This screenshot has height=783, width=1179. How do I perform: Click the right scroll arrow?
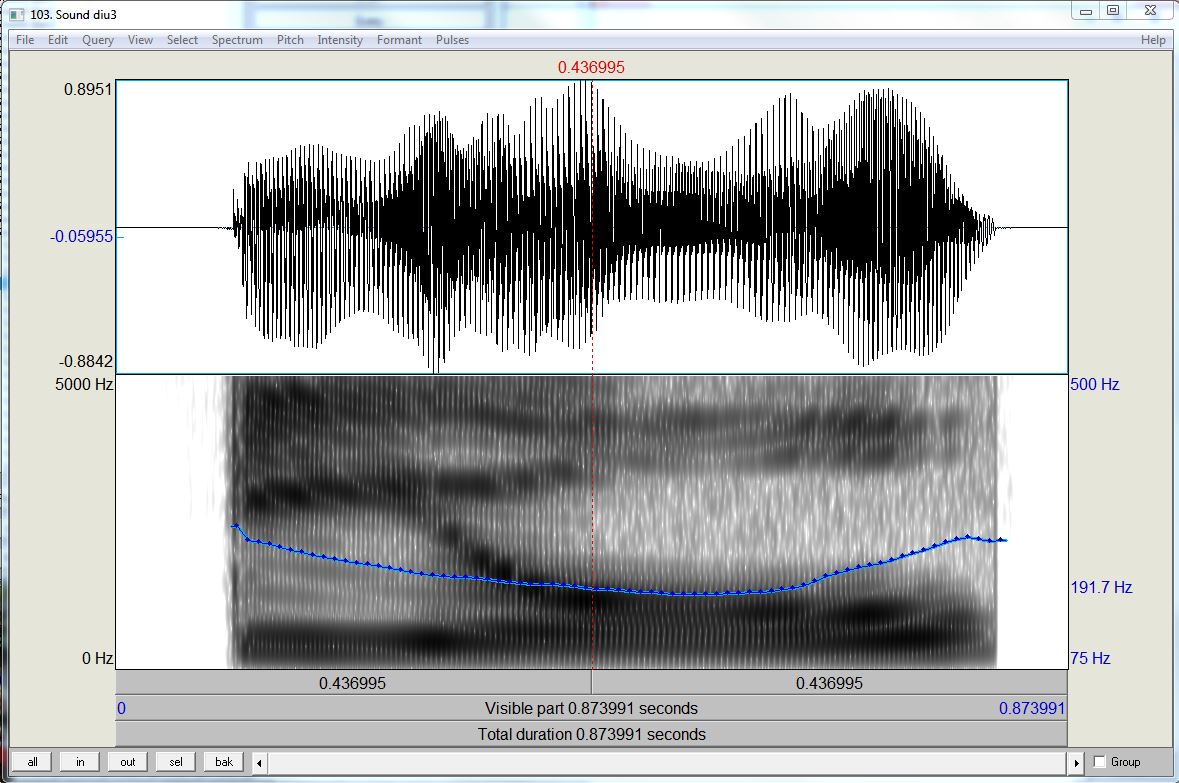1076,763
